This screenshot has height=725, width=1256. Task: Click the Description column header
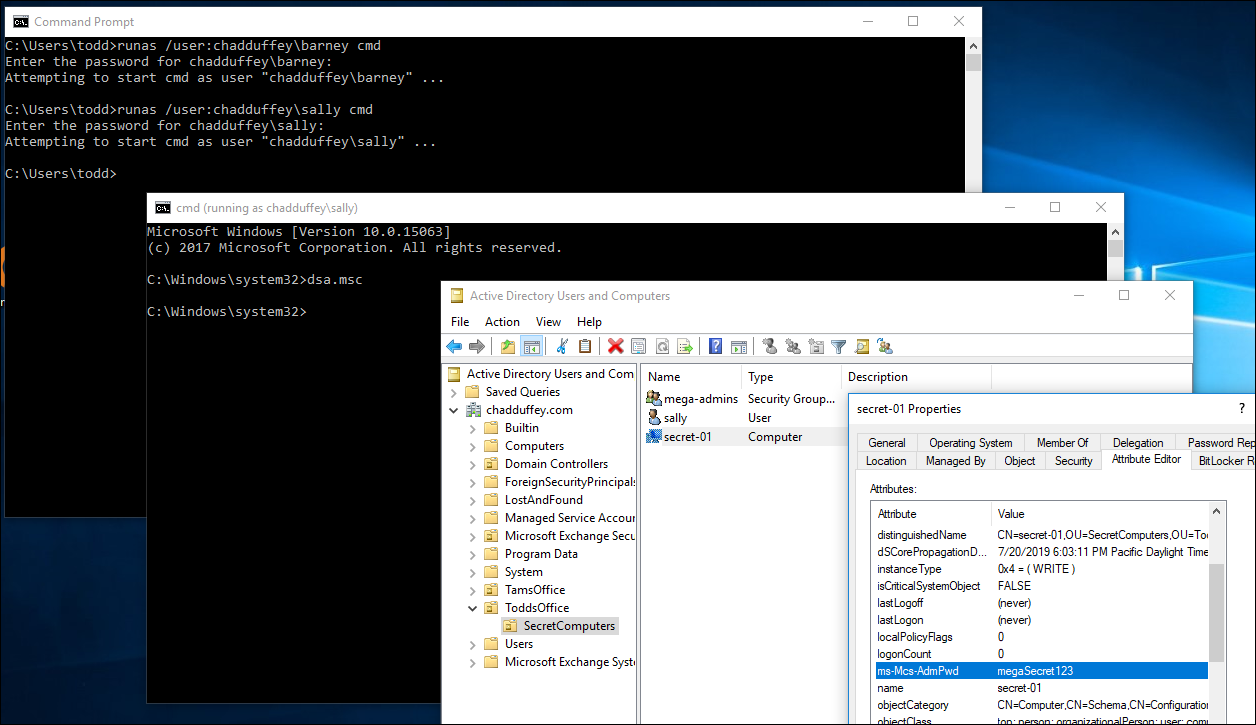[x=916, y=377]
